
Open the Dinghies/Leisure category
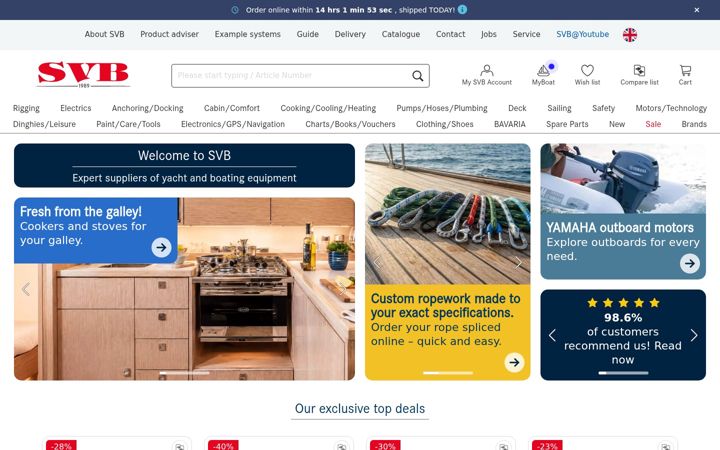[44, 124]
